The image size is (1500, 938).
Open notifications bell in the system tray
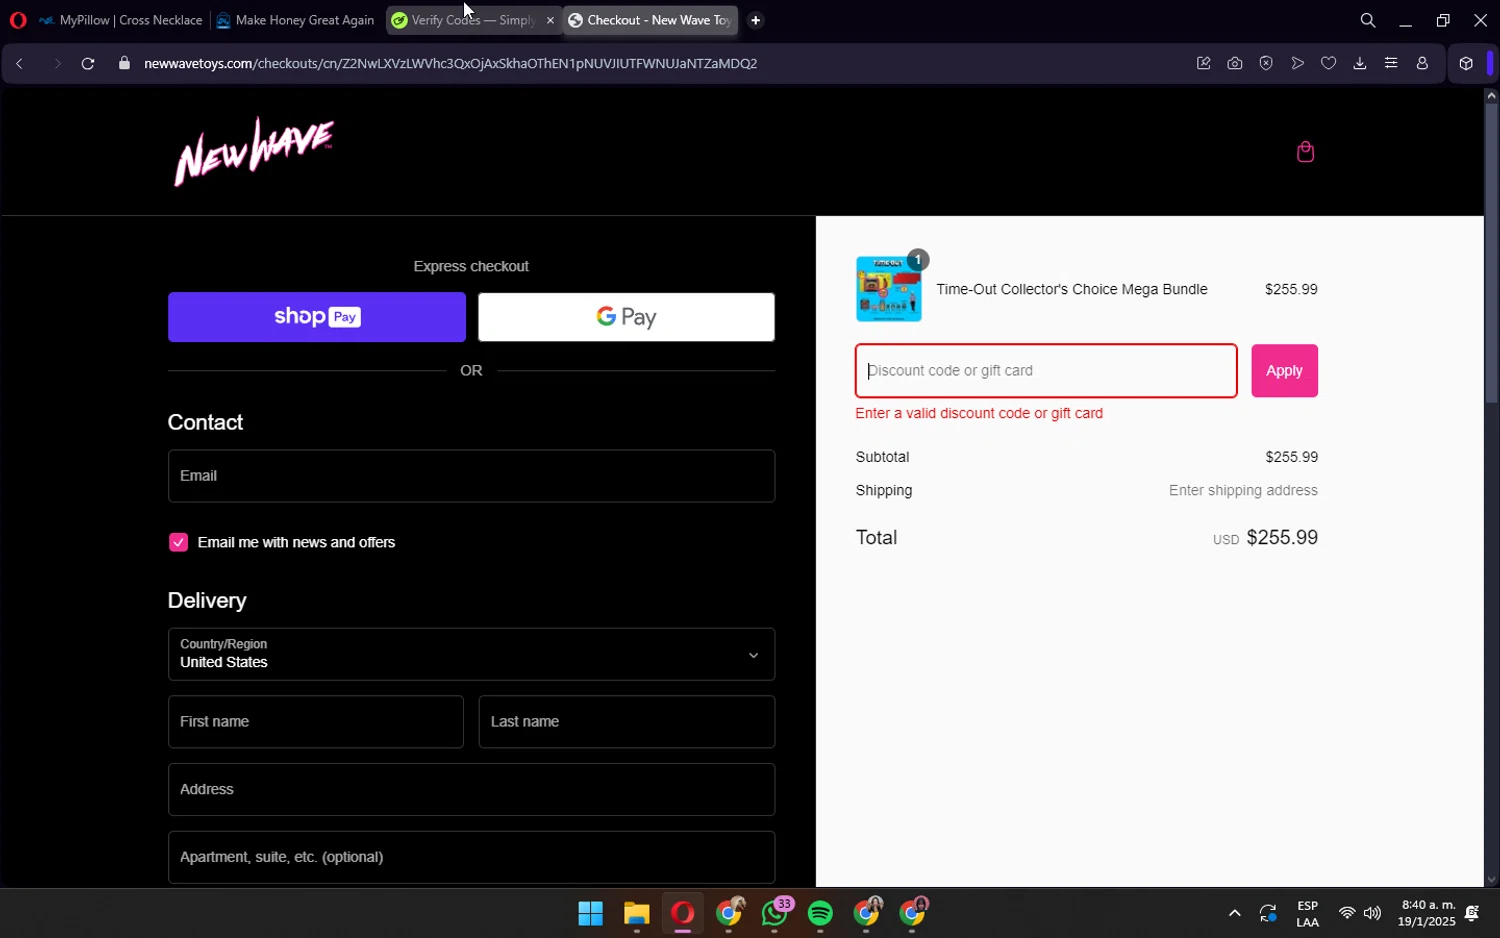tap(1472, 913)
